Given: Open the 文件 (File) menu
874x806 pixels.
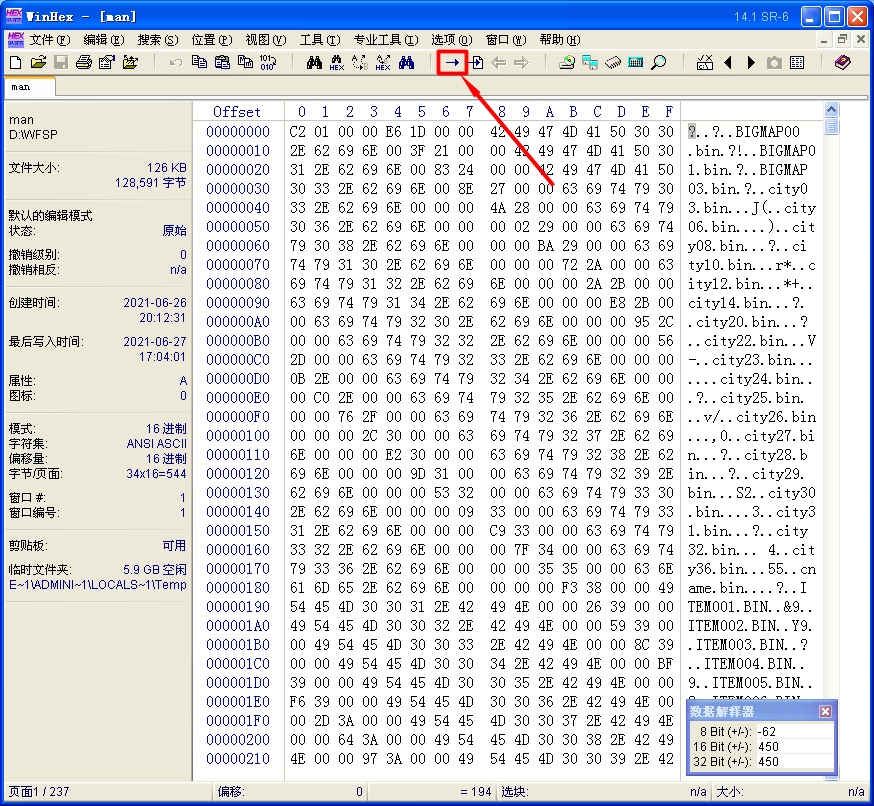Looking at the screenshot, I should tap(48, 40).
